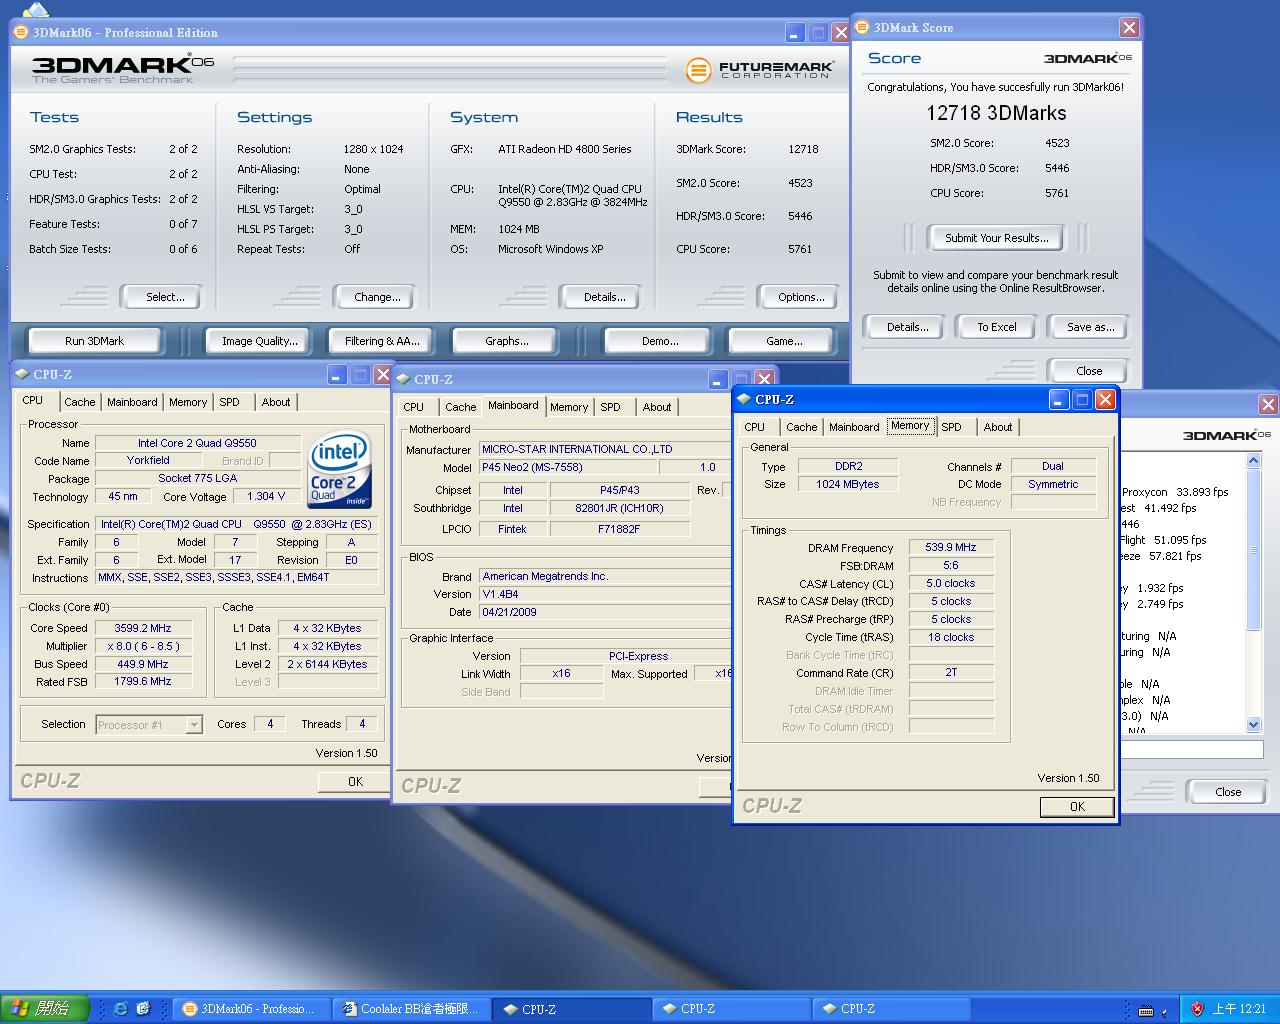Open Image Quality settings
1280x1024 pixels.
click(x=260, y=341)
